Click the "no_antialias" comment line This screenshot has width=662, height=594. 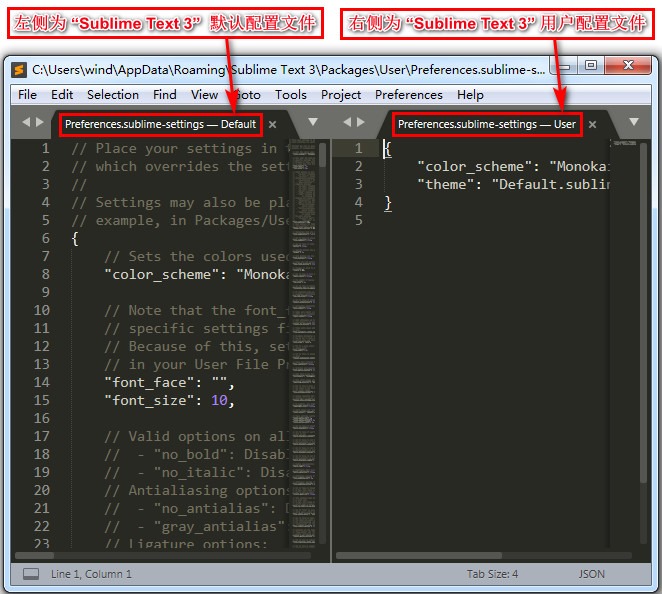pos(197,508)
